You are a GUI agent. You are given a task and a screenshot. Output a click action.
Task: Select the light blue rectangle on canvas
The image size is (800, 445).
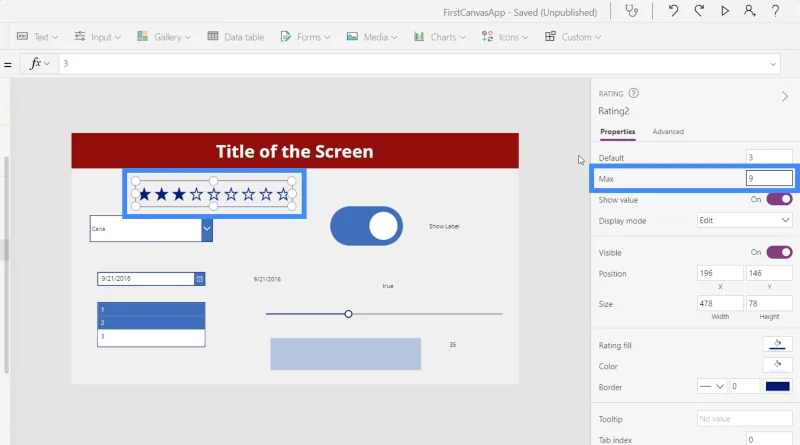click(x=345, y=354)
